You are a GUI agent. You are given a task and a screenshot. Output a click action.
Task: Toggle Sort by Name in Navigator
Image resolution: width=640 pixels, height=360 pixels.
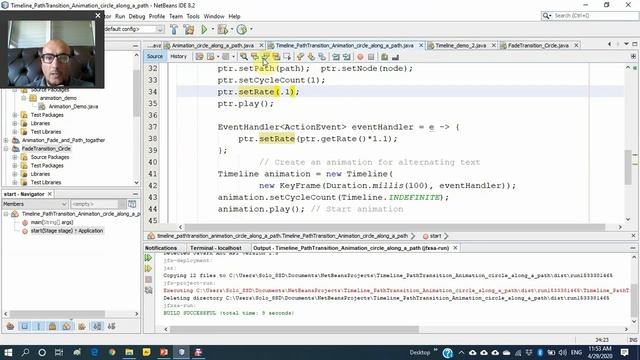(97, 326)
